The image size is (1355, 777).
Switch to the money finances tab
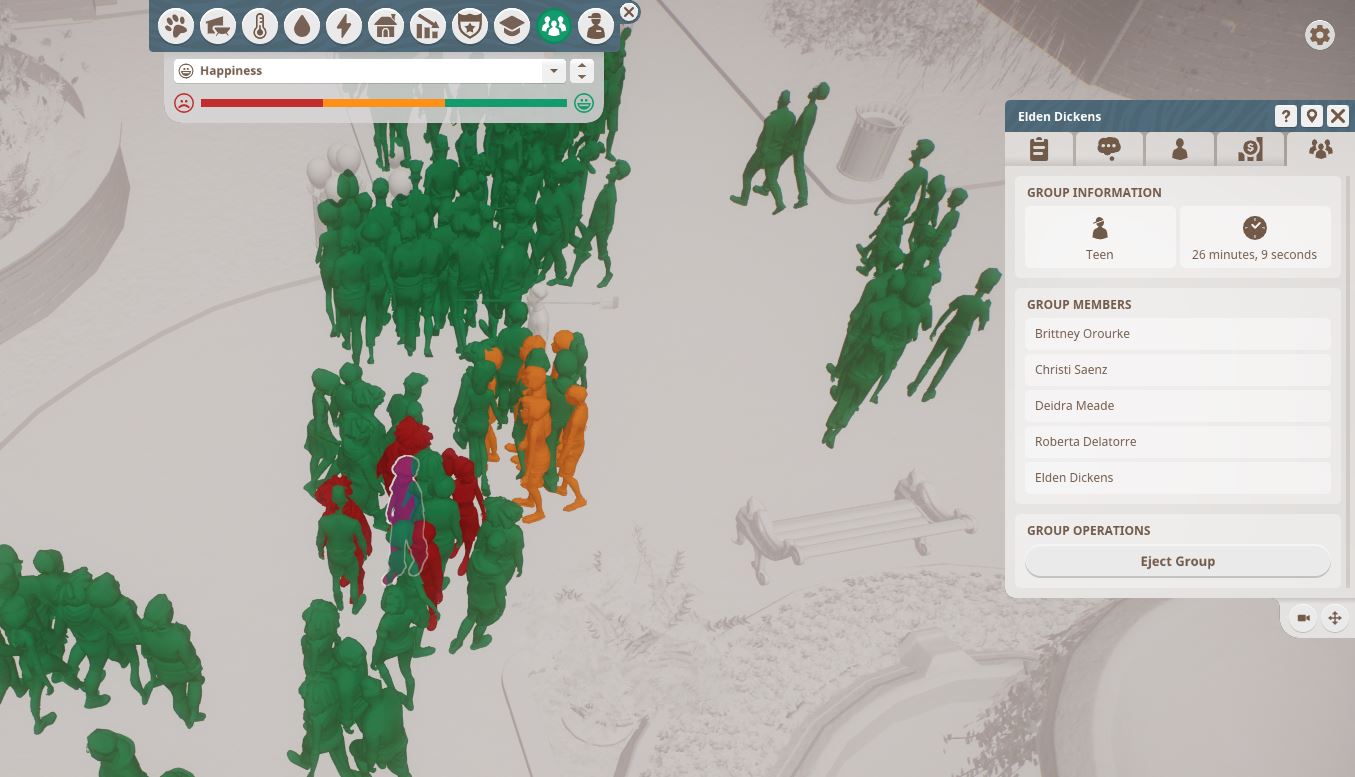[1250, 149]
